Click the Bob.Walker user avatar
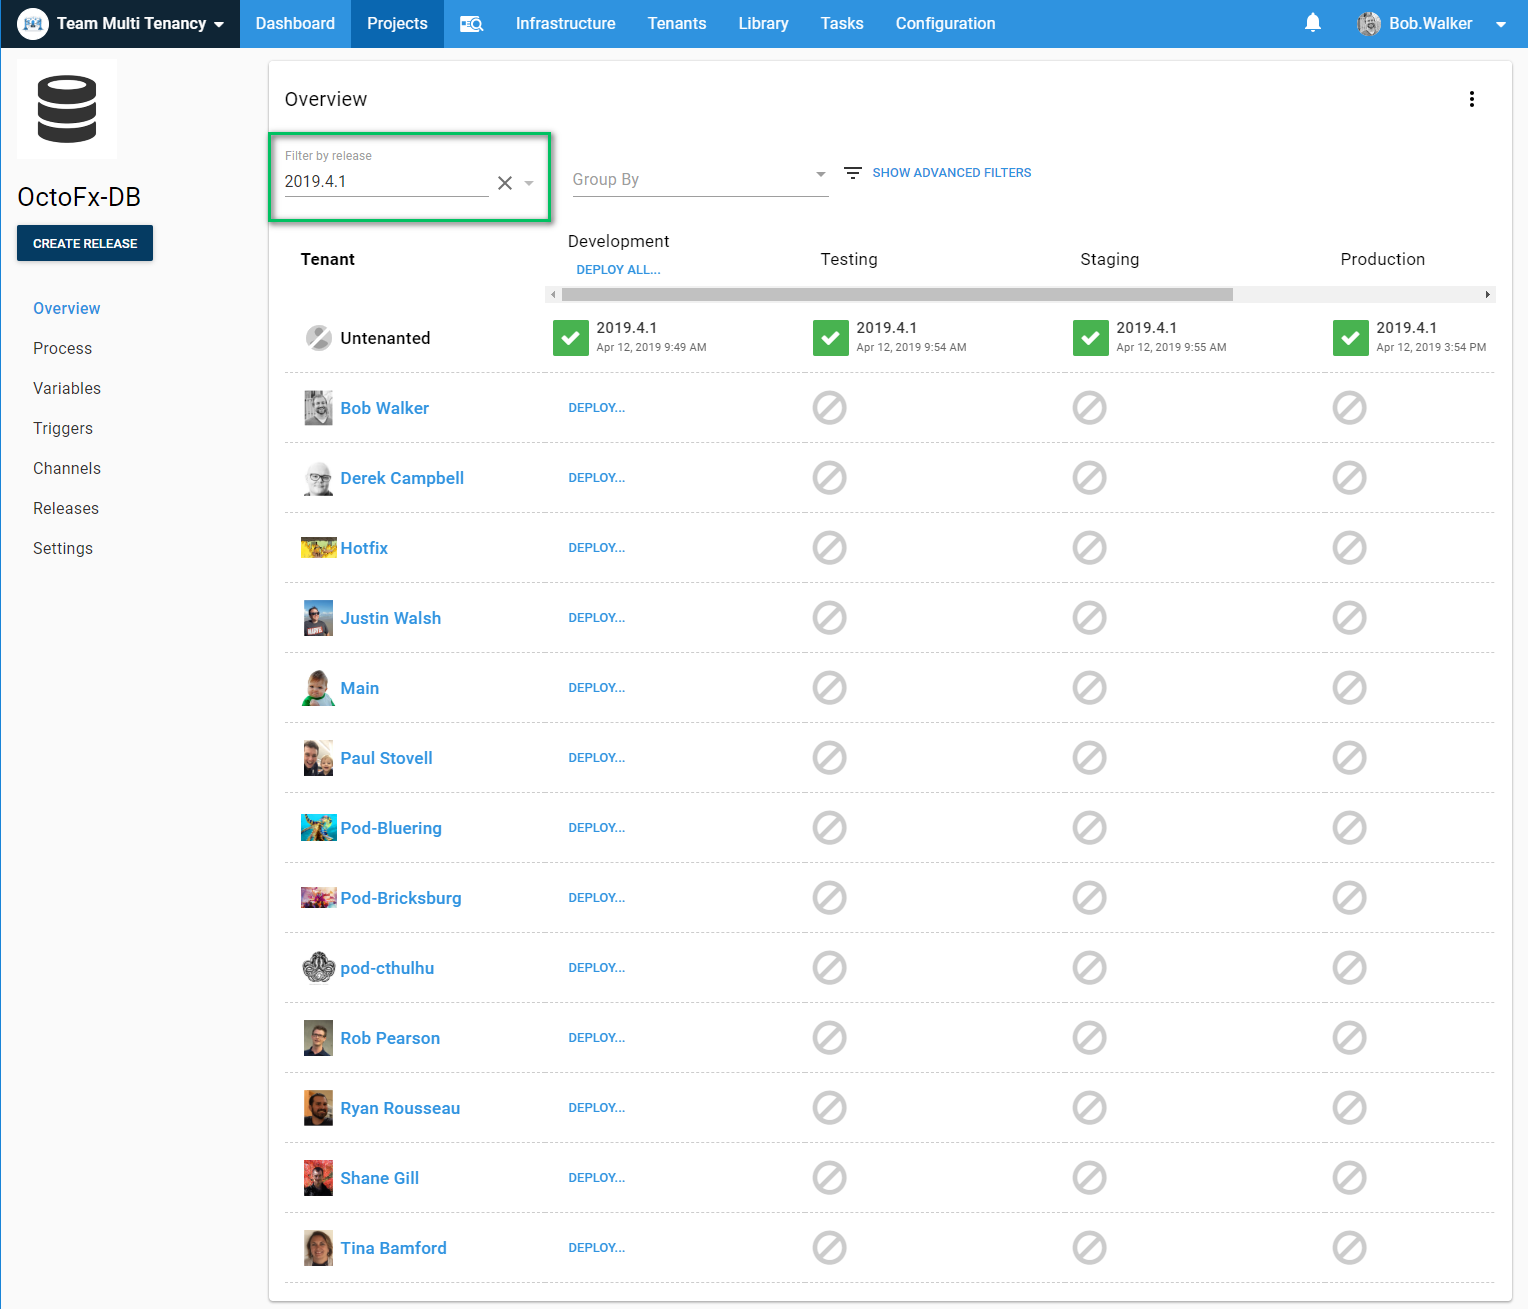This screenshot has height=1309, width=1528. click(1368, 24)
